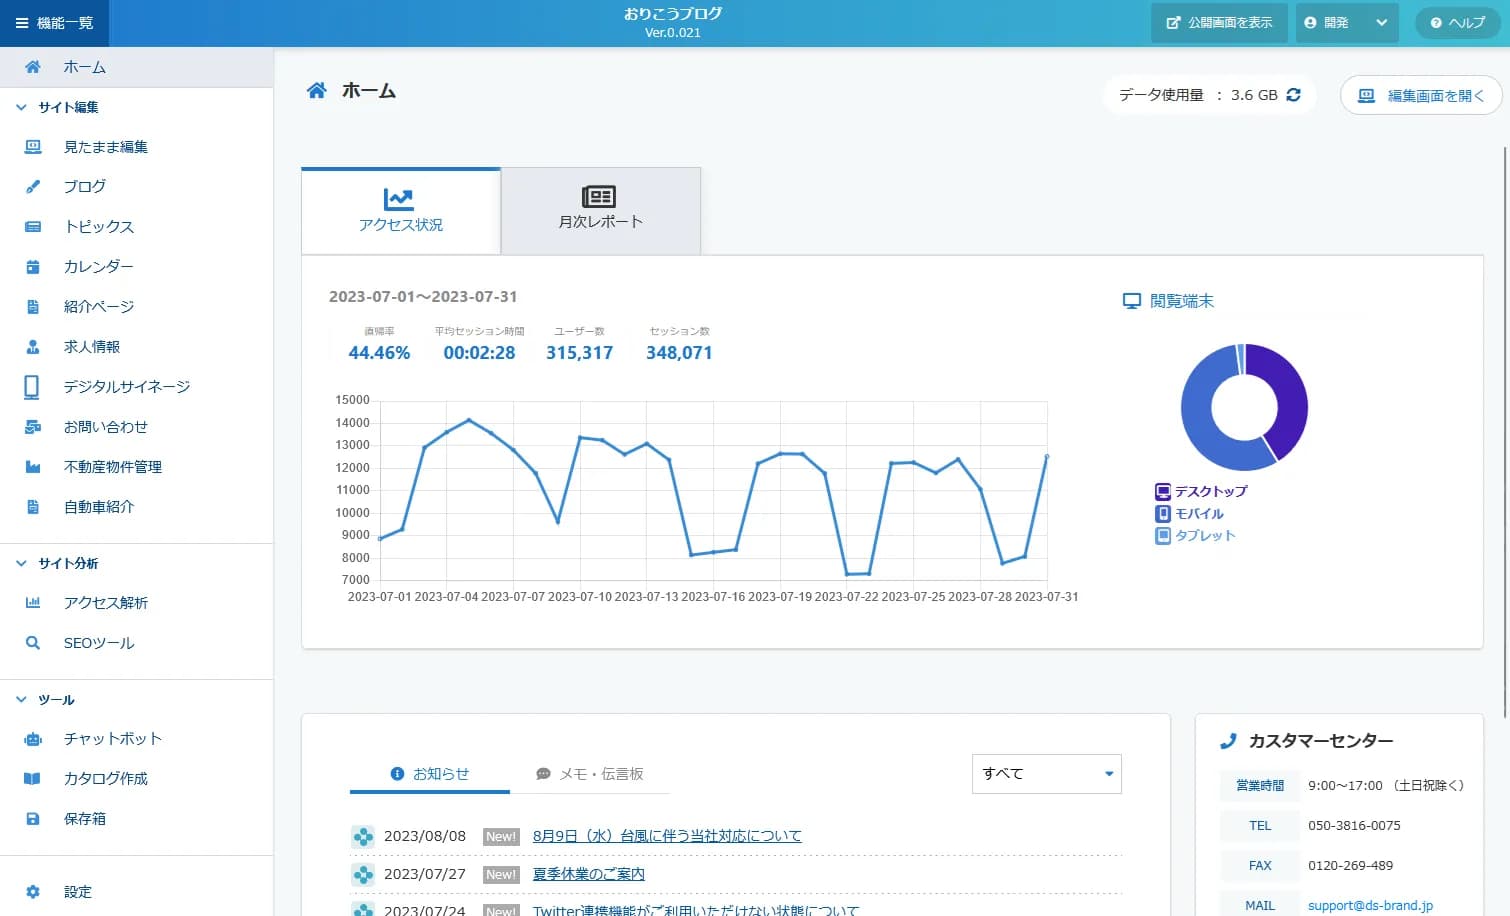The image size is (1510, 916).
Task: Open the すべて filter dropdown
Action: 1046,774
